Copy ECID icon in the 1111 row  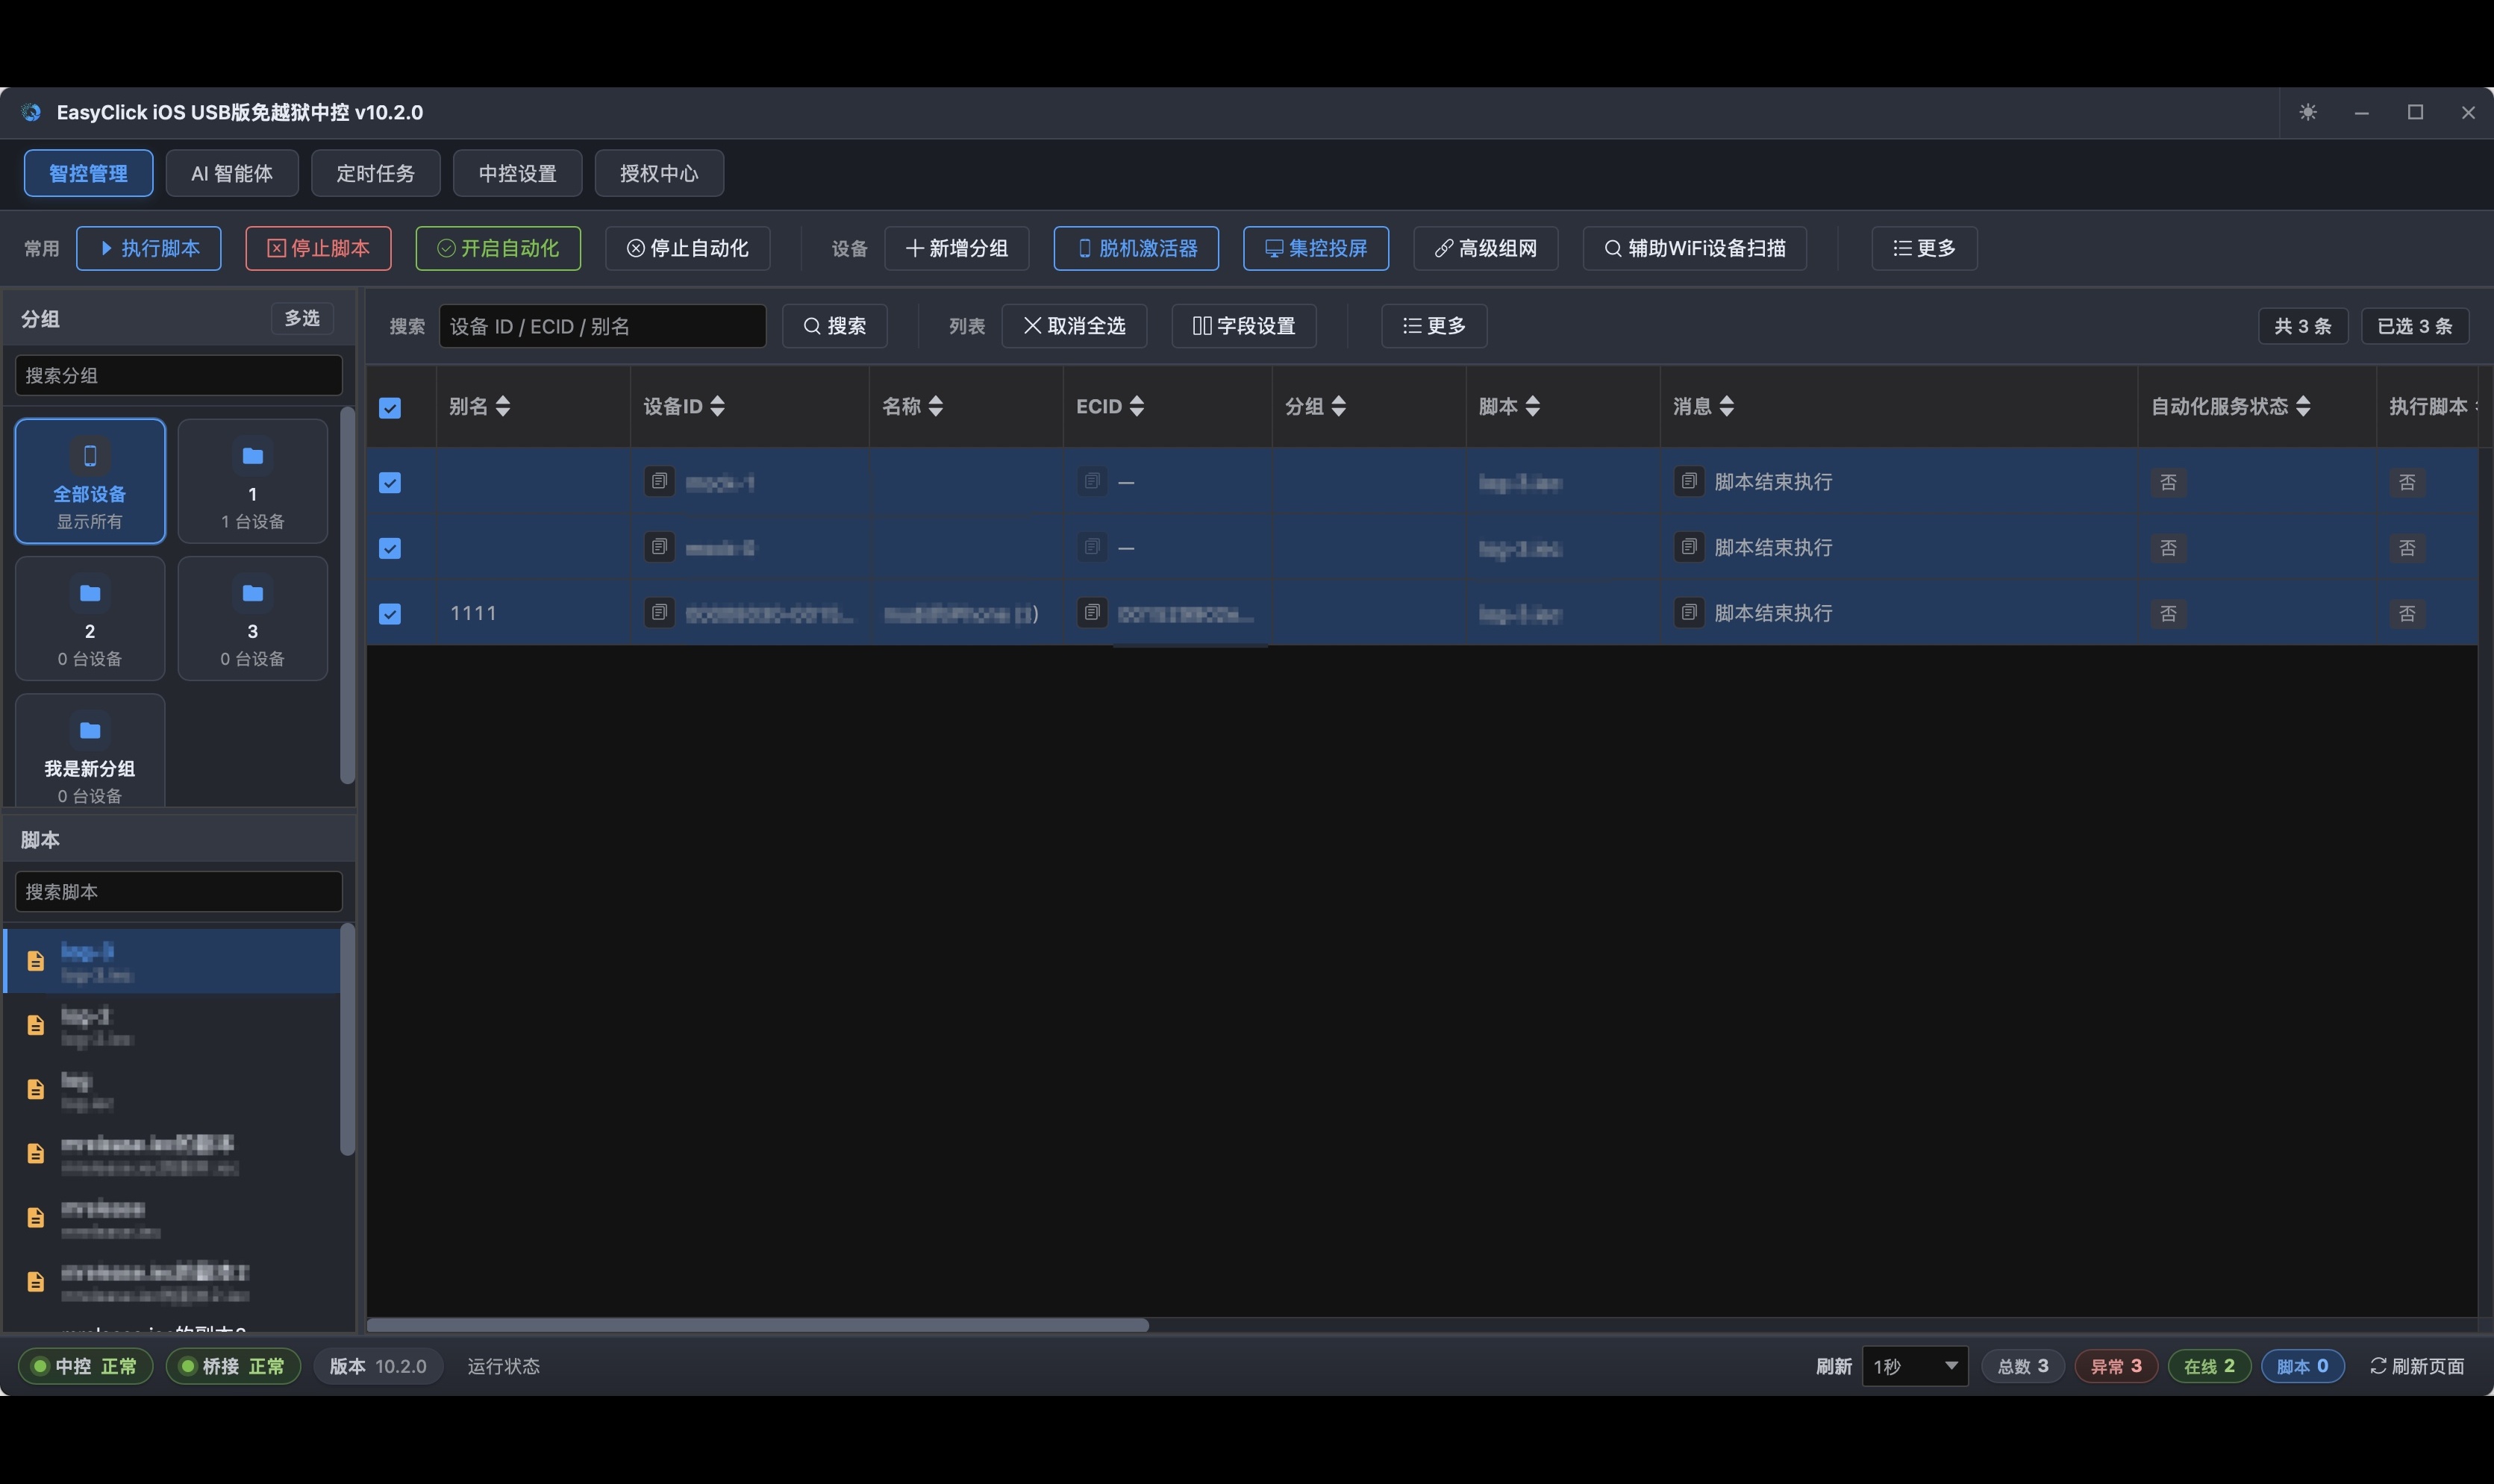[x=1092, y=612]
